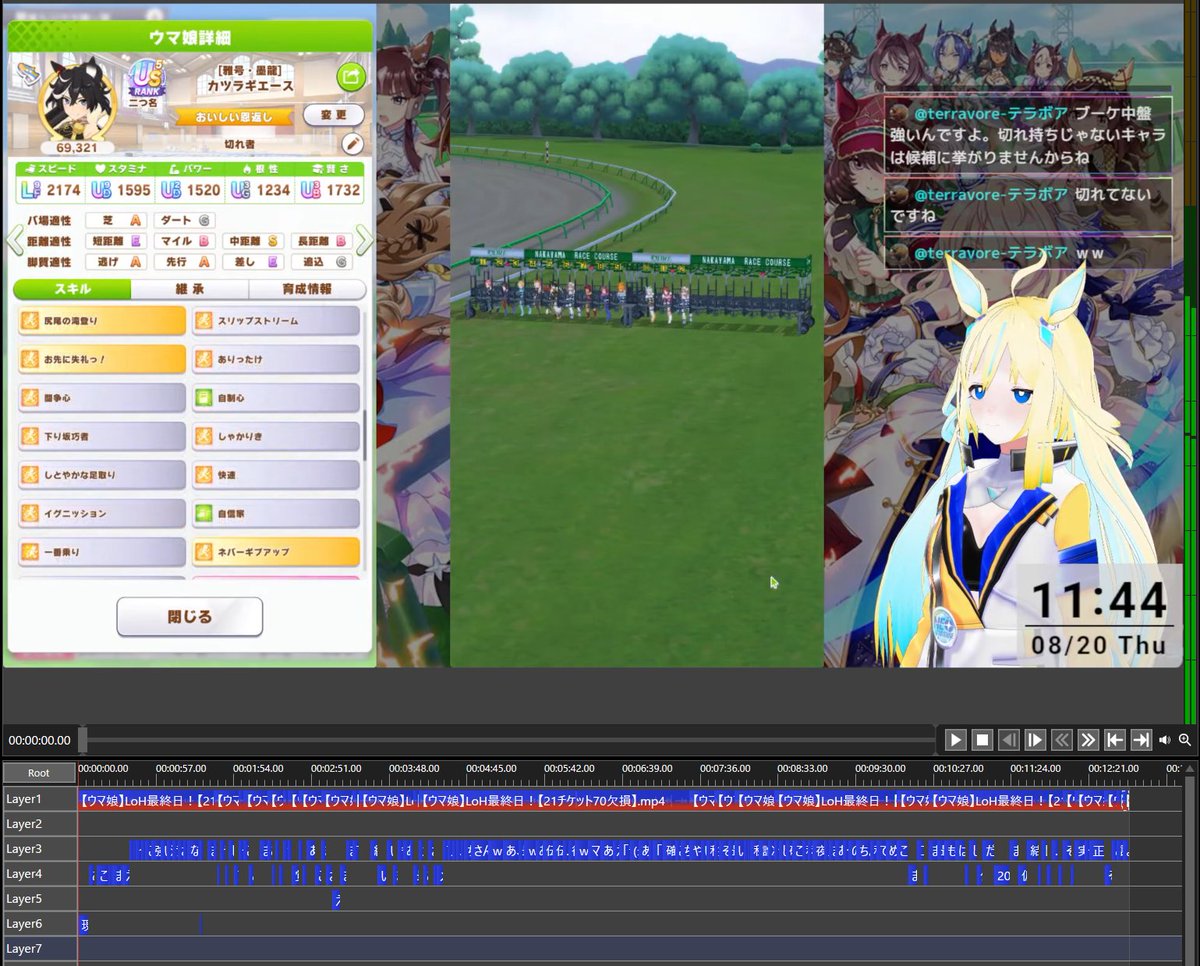
Task: Click the pencil edit icon
Action: (x=352, y=143)
